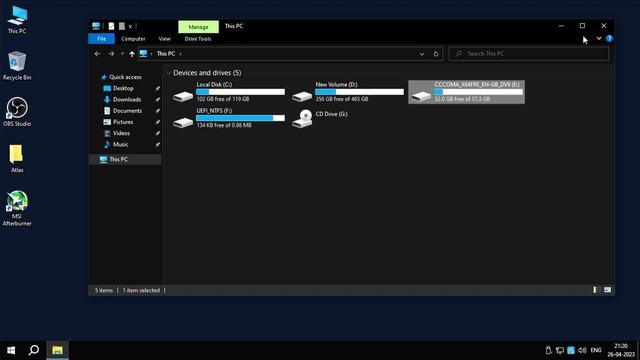Select the New Volume (D:) drive

pos(348,92)
